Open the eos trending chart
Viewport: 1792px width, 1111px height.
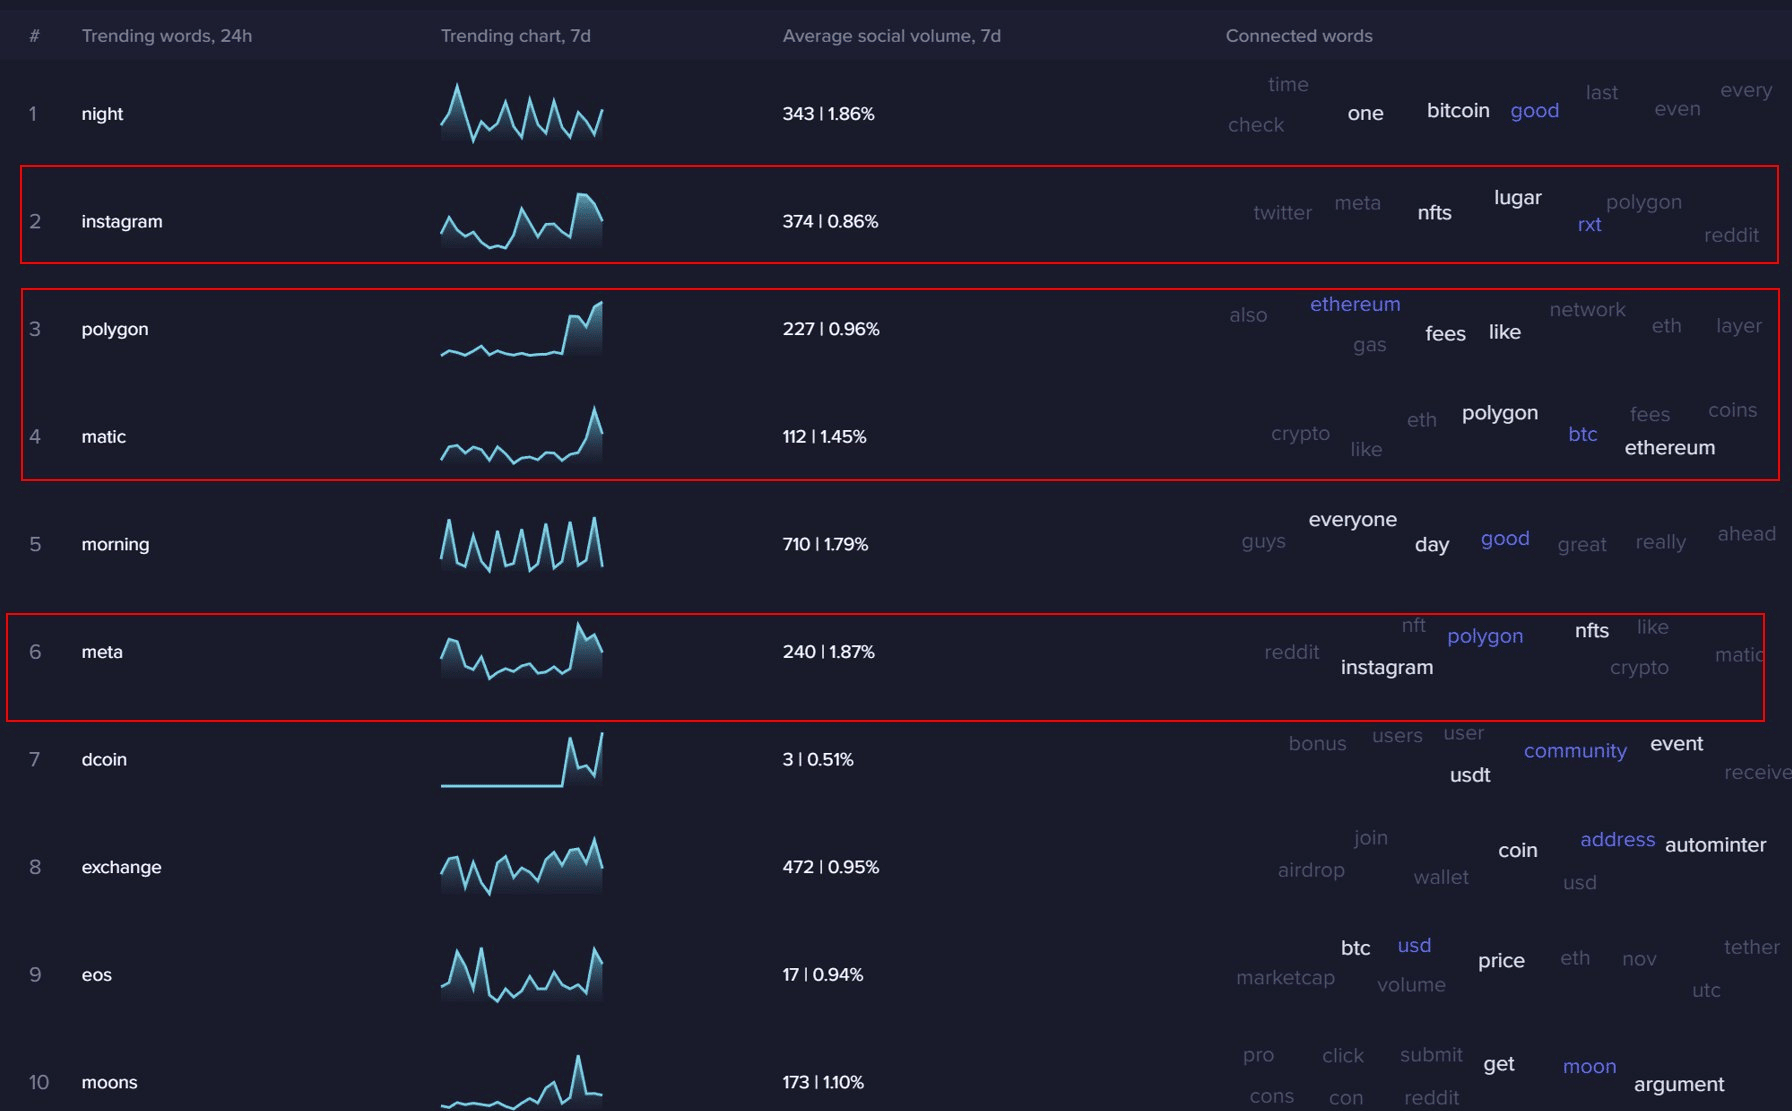click(x=522, y=973)
